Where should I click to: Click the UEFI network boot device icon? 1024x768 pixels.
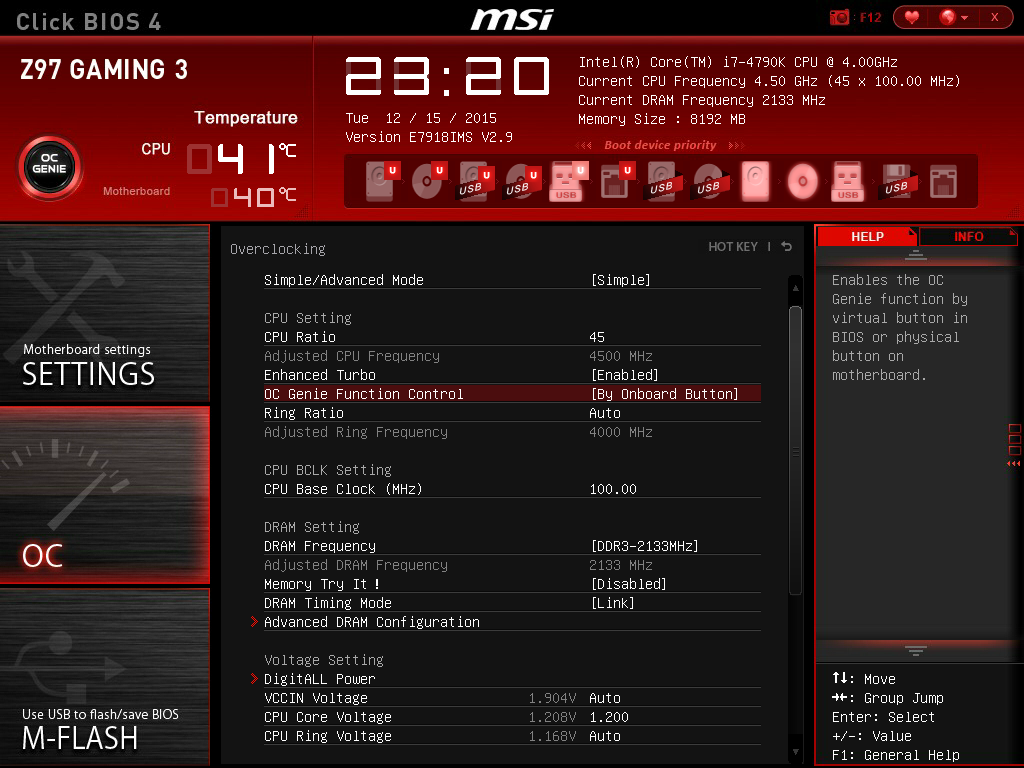(616, 181)
